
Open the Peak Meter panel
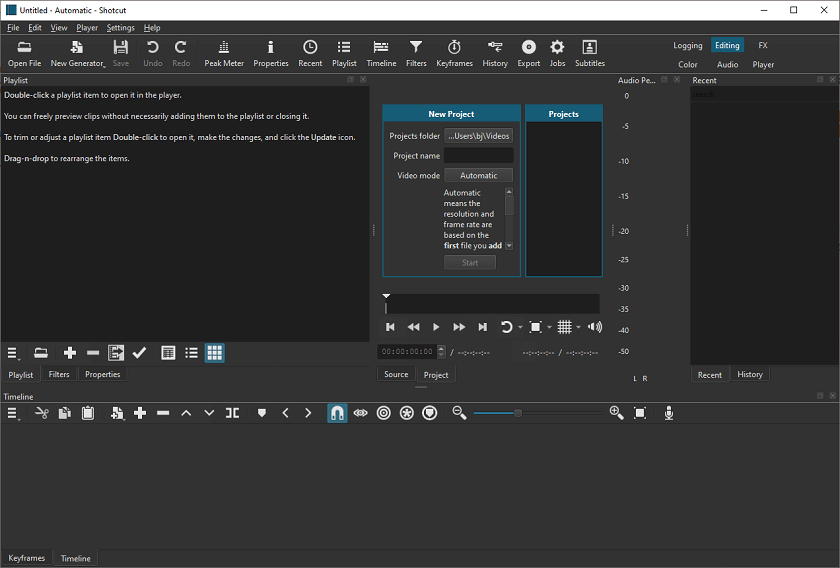224,54
